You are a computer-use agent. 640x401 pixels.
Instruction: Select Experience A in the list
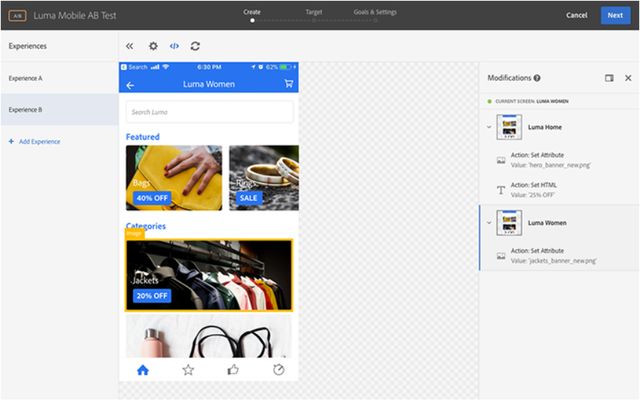[x=59, y=78]
